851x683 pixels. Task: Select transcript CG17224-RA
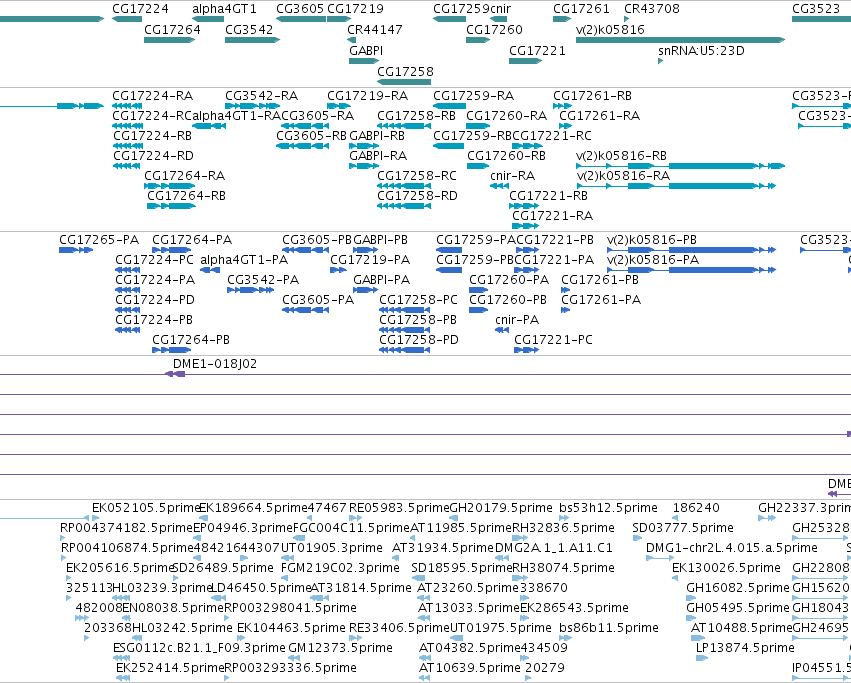(127, 106)
